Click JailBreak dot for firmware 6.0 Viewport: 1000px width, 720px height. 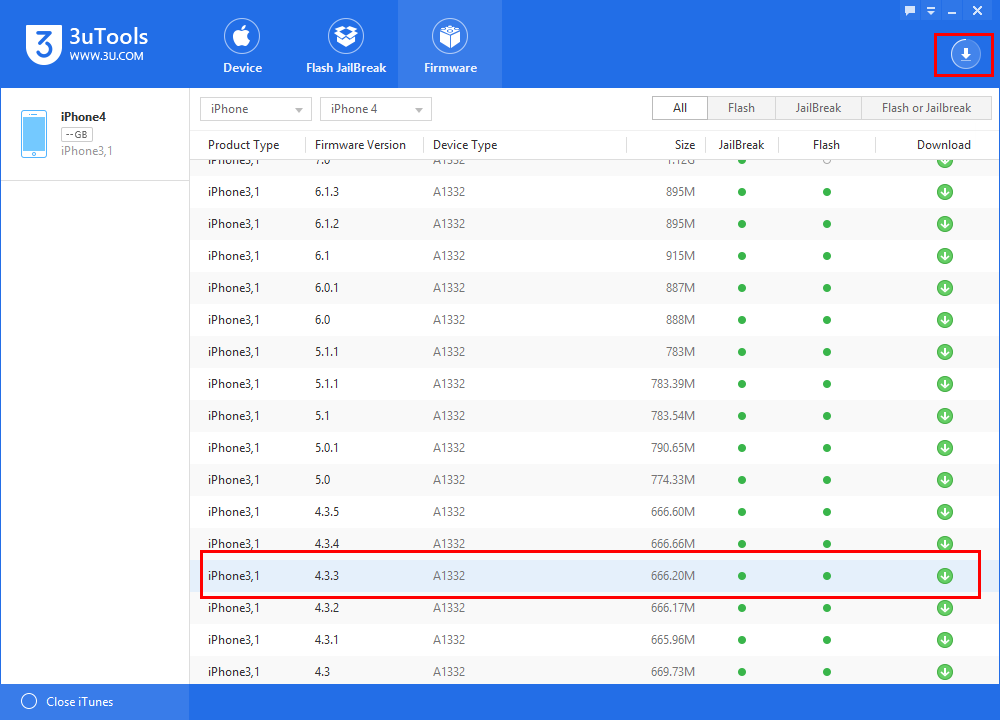(742, 320)
